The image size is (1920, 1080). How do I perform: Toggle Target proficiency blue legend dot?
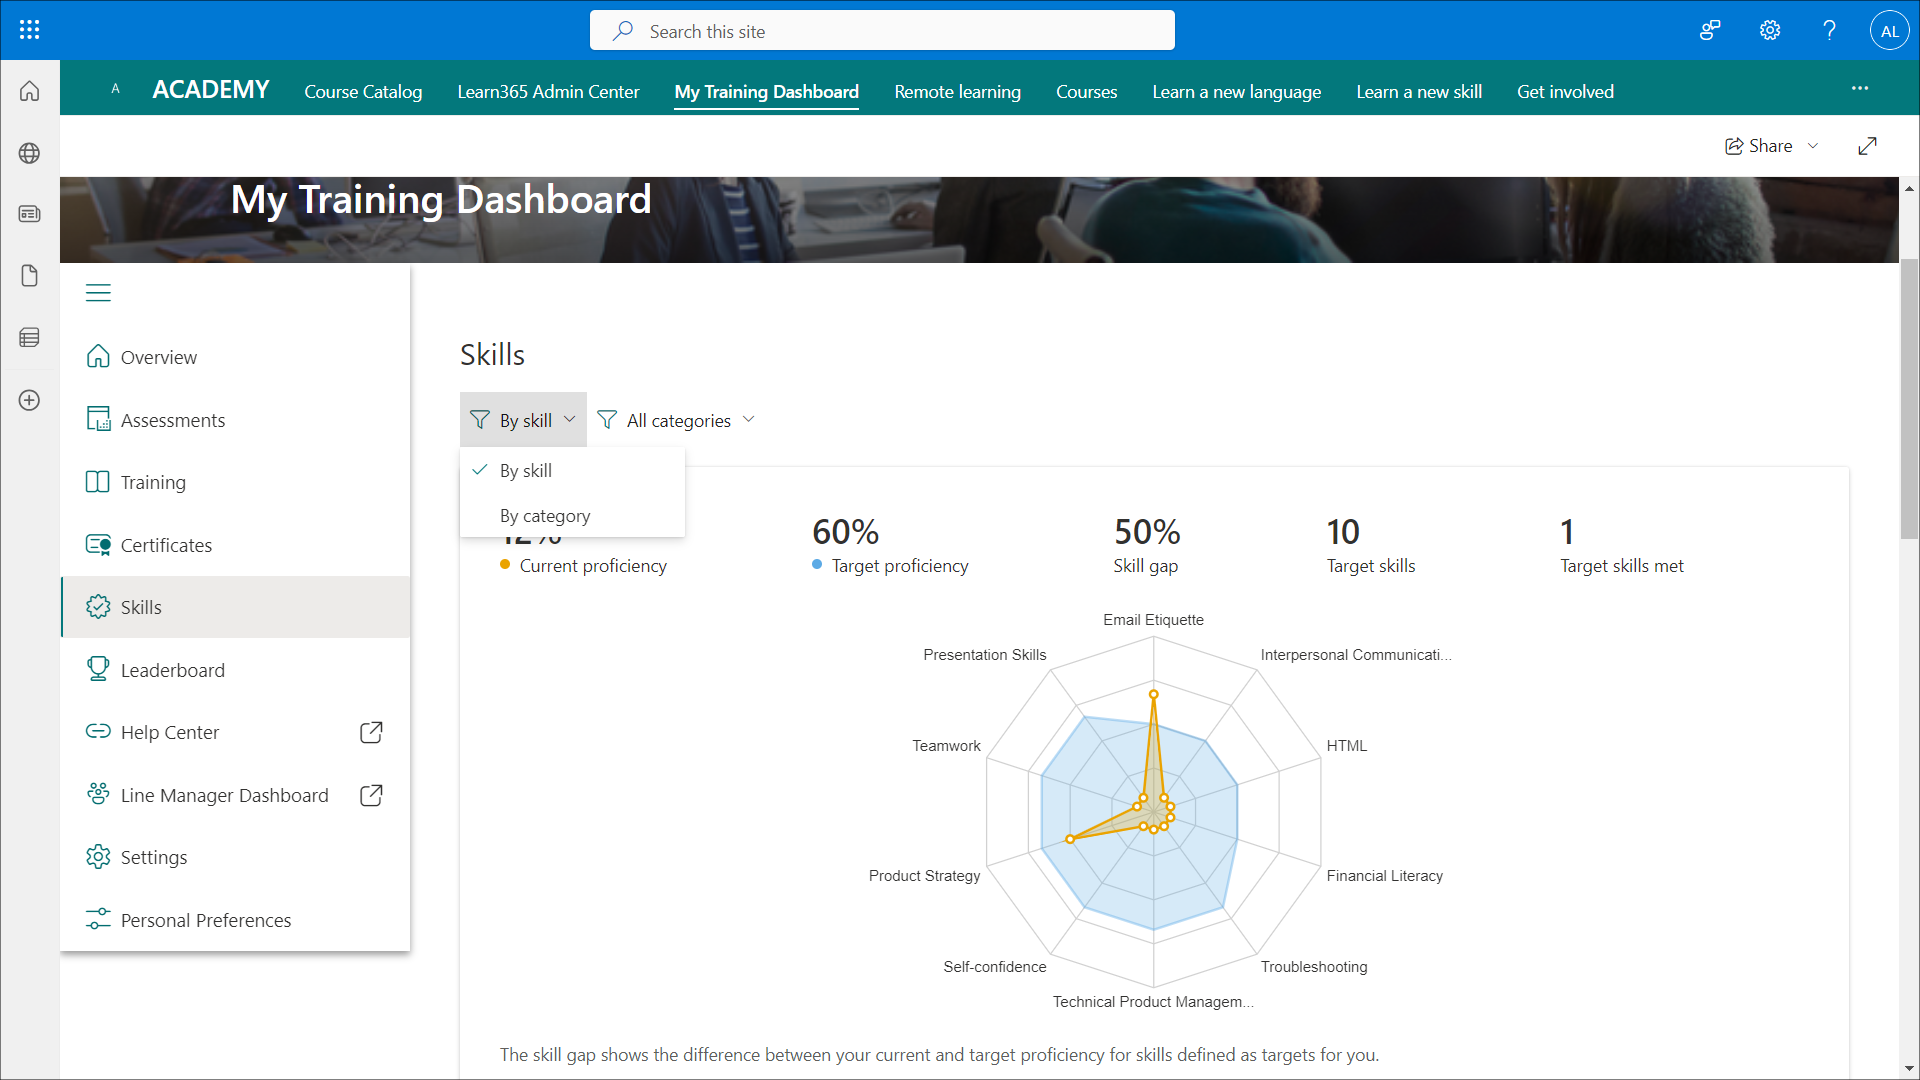coord(817,565)
